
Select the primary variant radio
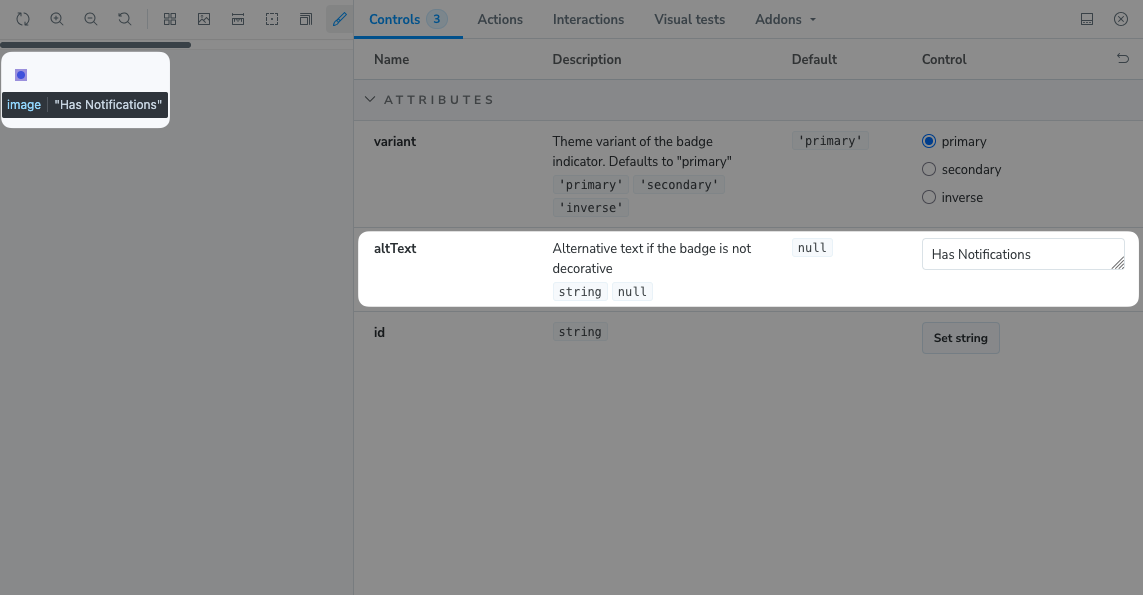[928, 141]
